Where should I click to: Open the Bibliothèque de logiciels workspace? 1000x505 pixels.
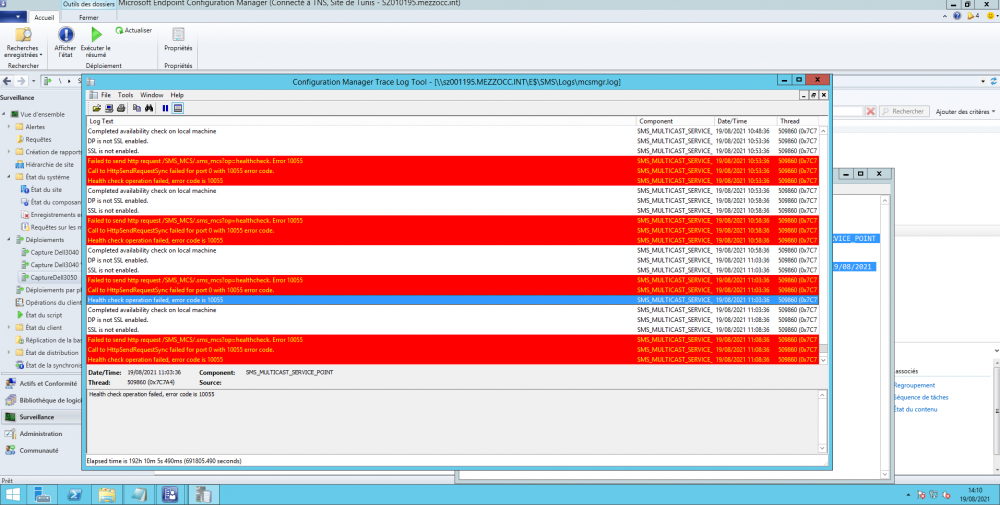[41, 400]
